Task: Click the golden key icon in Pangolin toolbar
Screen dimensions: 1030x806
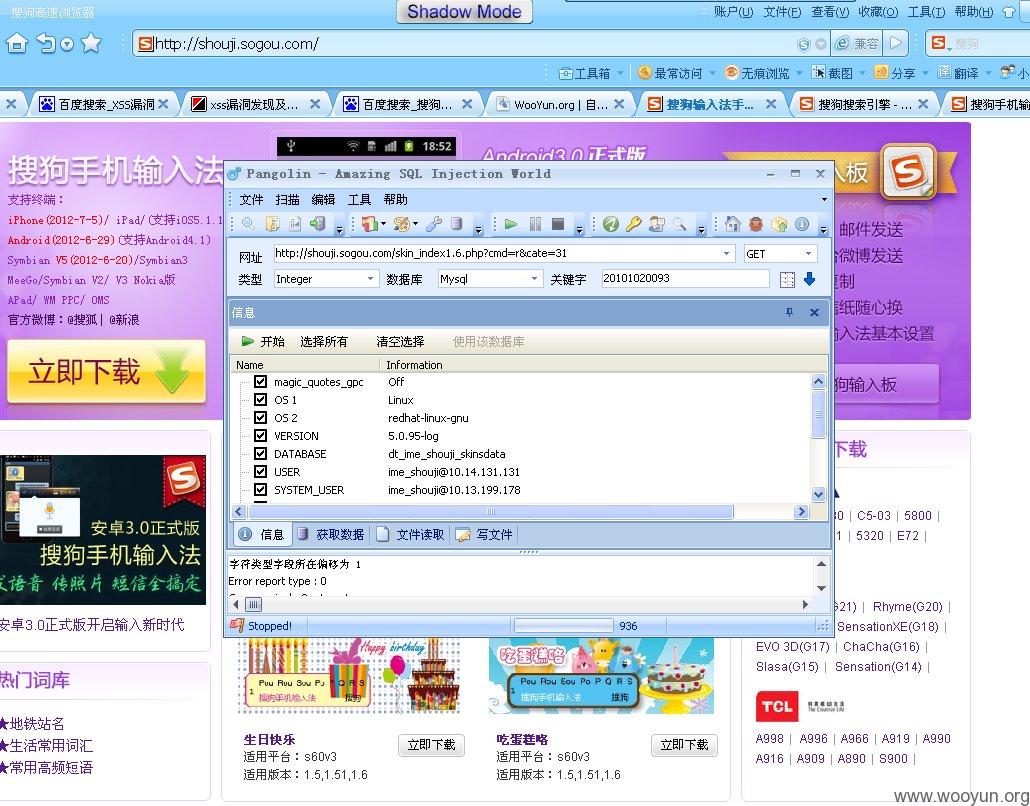Action: 633,224
